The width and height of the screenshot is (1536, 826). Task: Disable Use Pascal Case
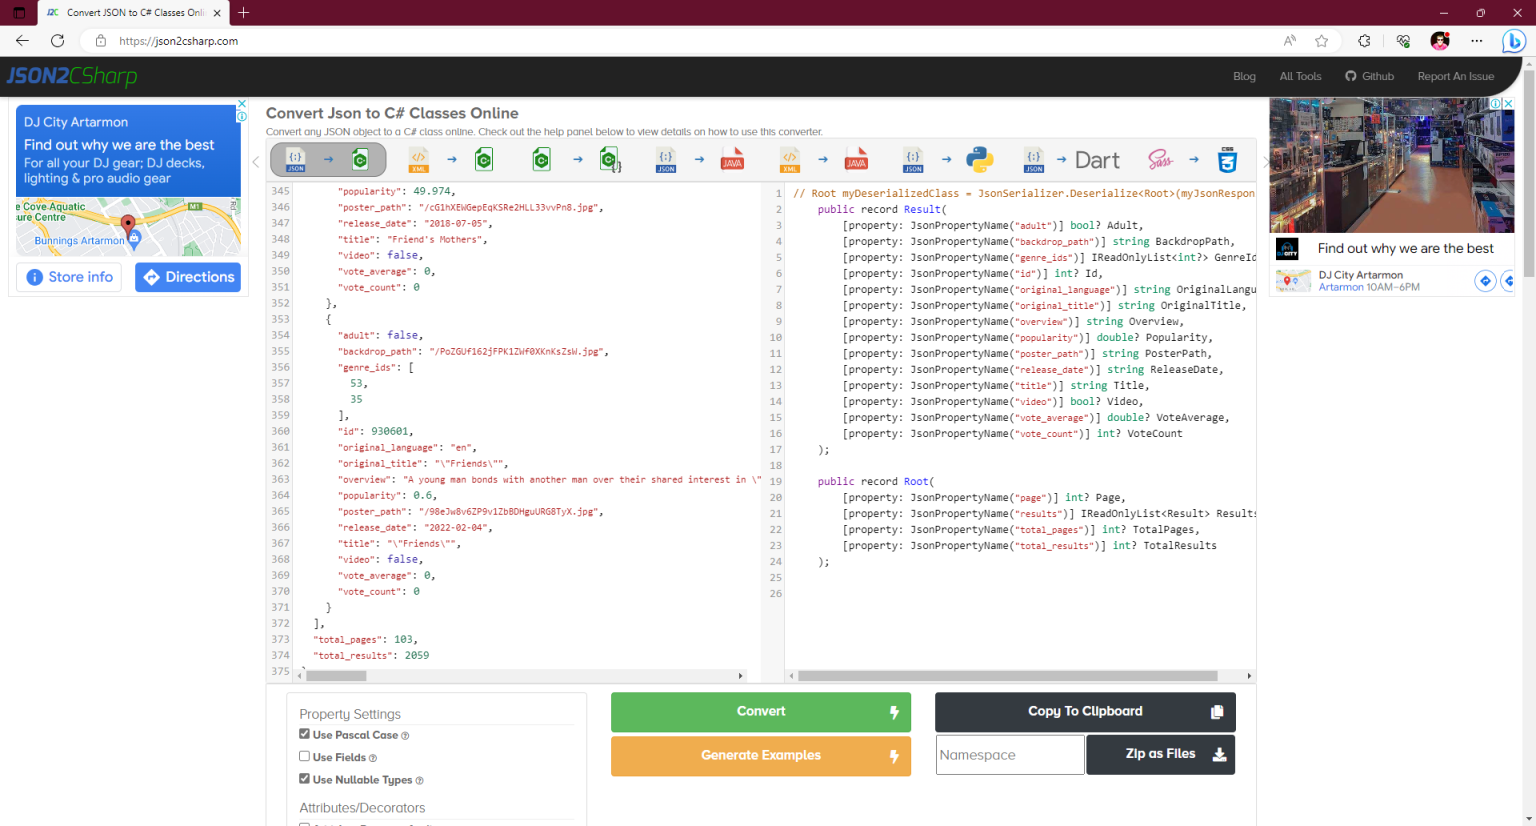305,734
